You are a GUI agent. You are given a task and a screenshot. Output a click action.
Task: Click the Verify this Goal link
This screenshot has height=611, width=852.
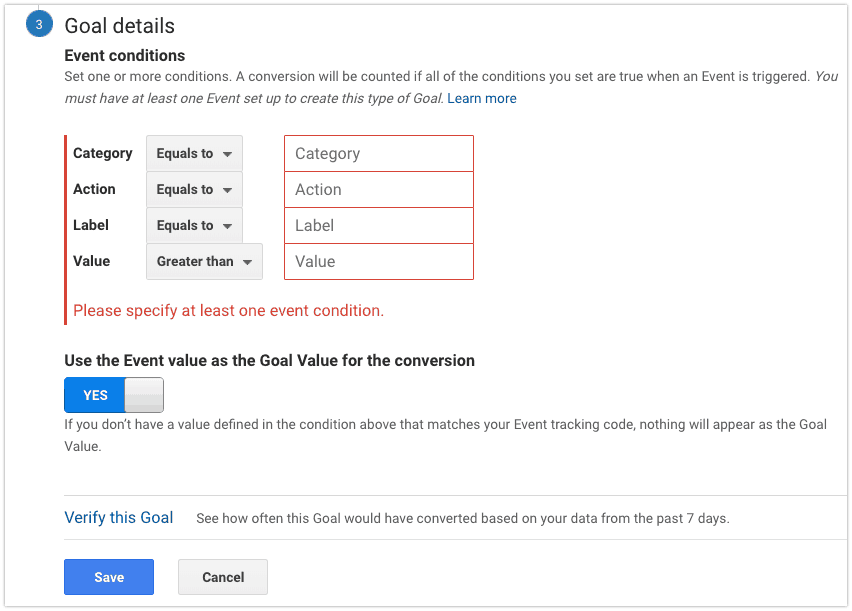tap(118, 518)
